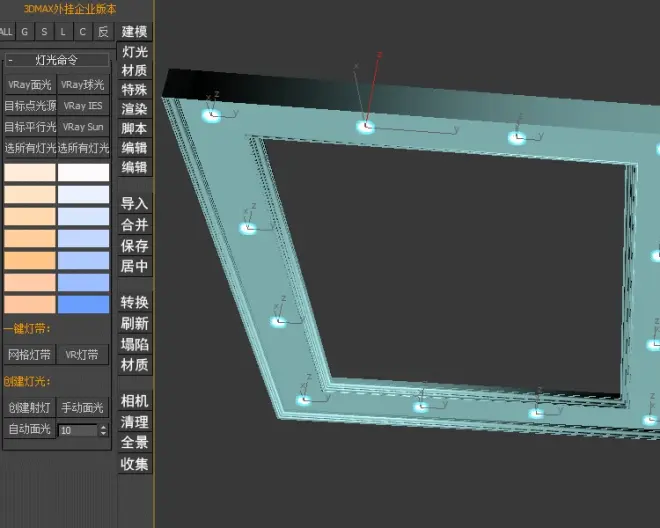Click the spinner arrows beside value 10
Image resolution: width=660 pixels, height=528 pixels.
[103, 430]
